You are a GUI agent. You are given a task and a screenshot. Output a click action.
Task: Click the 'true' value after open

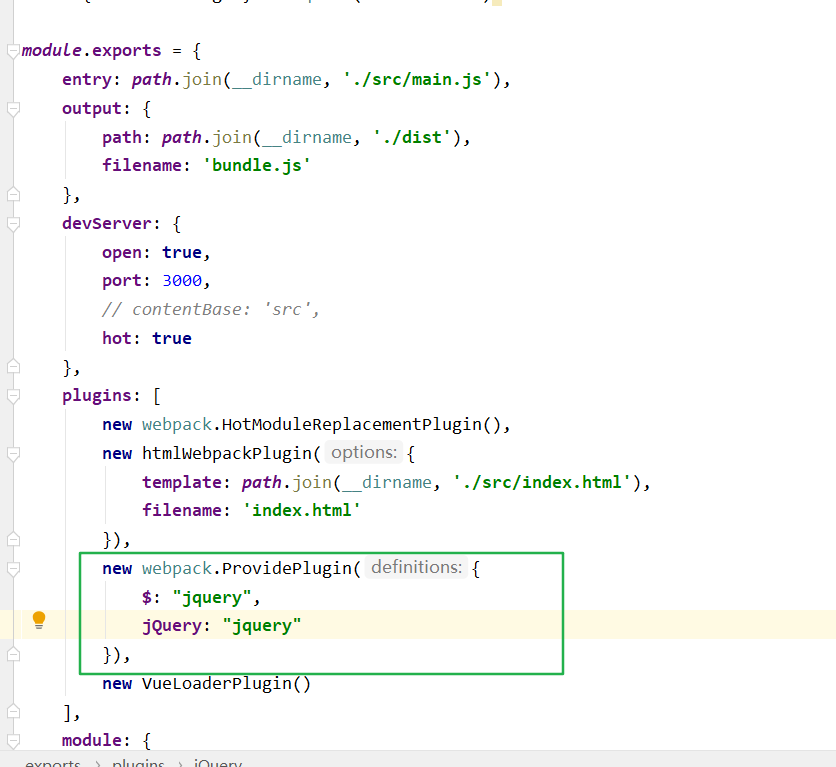[x=182, y=252]
